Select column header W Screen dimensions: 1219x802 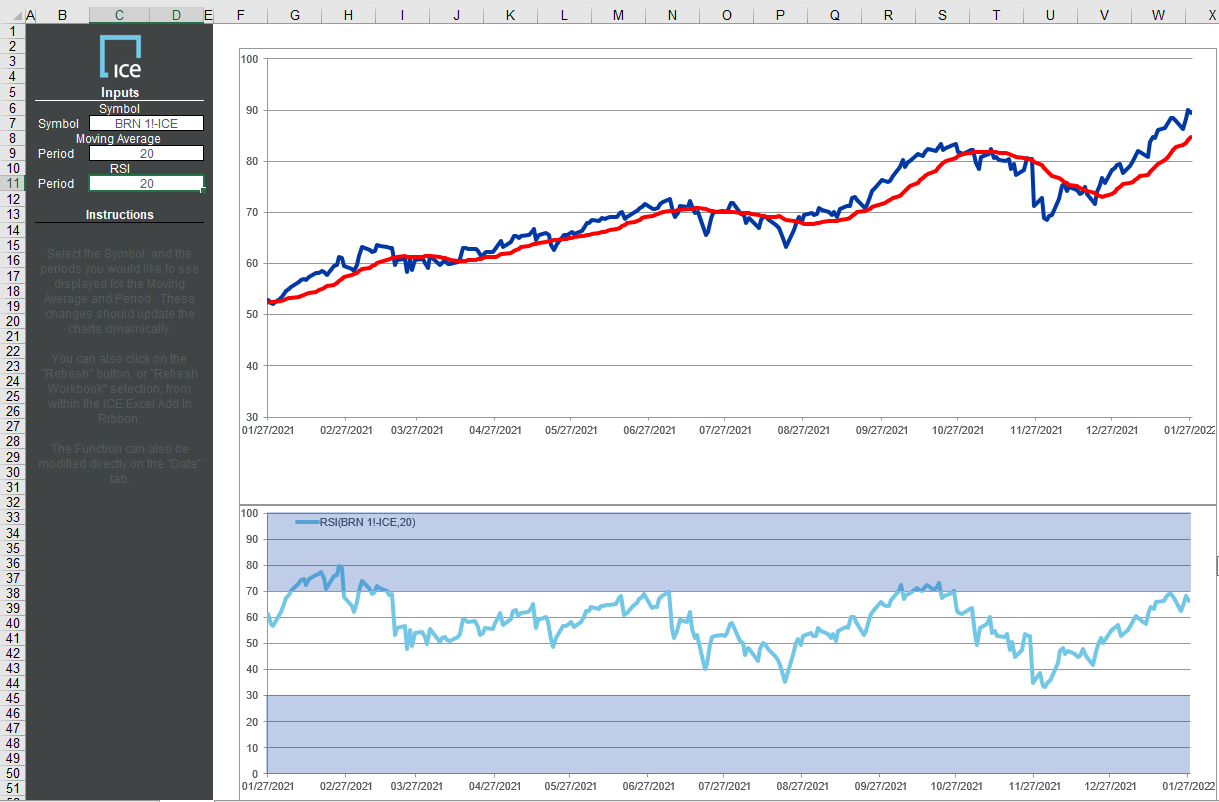click(1157, 16)
